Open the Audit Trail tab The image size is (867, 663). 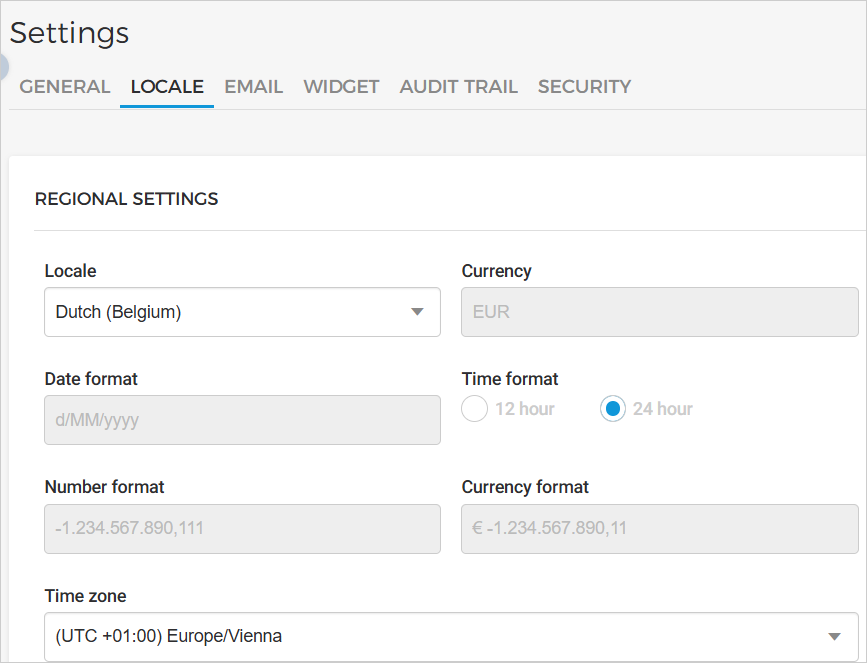(458, 87)
